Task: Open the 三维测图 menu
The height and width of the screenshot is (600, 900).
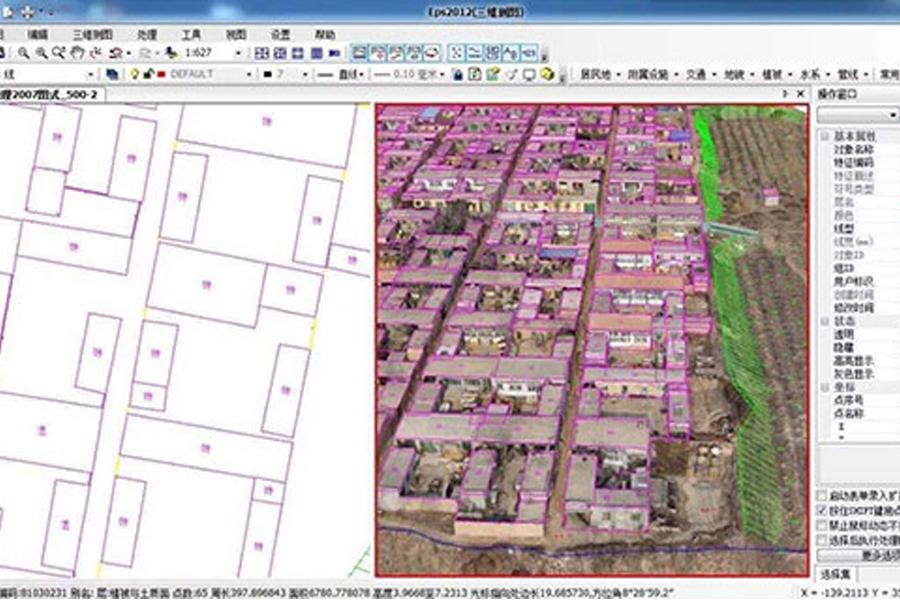Action: click(90, 34)
